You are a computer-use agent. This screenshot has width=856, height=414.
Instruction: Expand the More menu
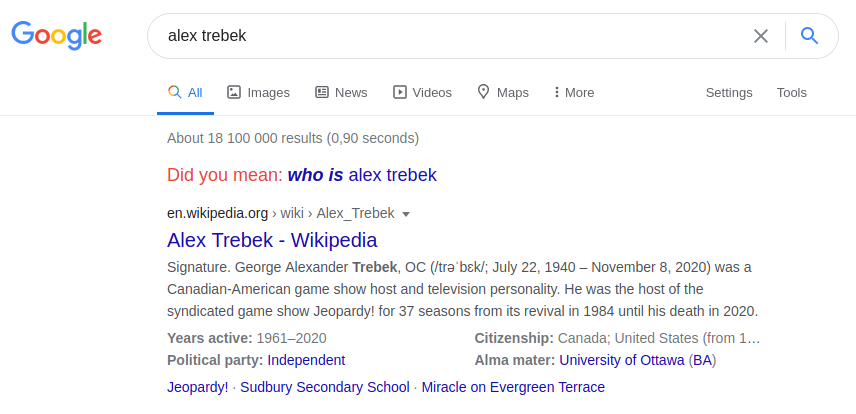pyautogui.click(x=574, y=92)
